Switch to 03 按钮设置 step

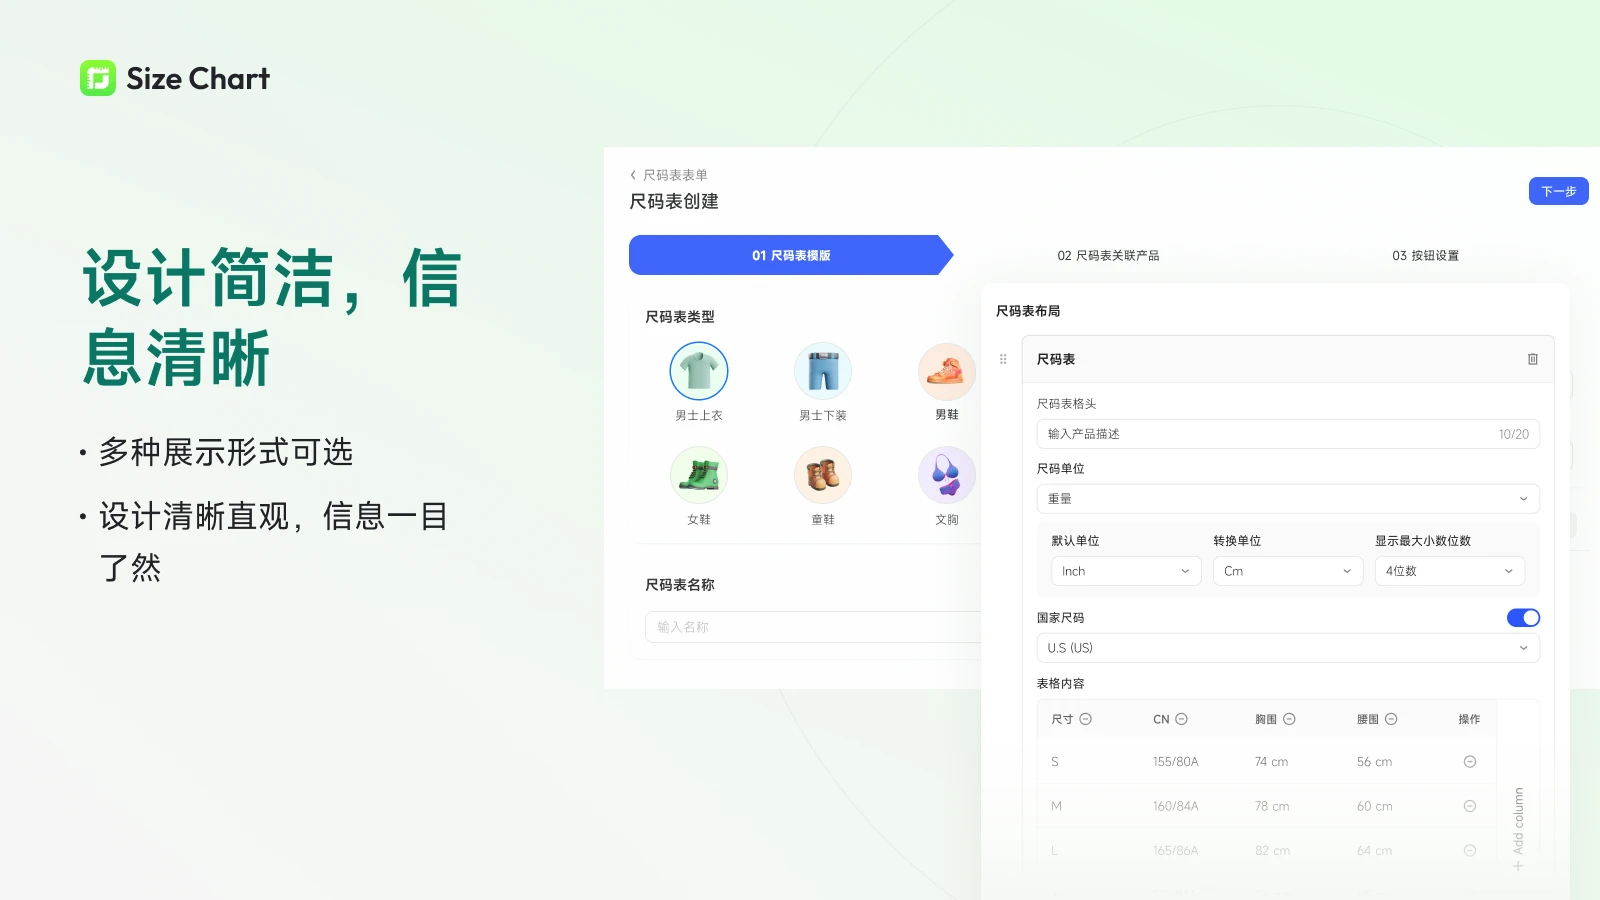click(x=1425, y=256)
